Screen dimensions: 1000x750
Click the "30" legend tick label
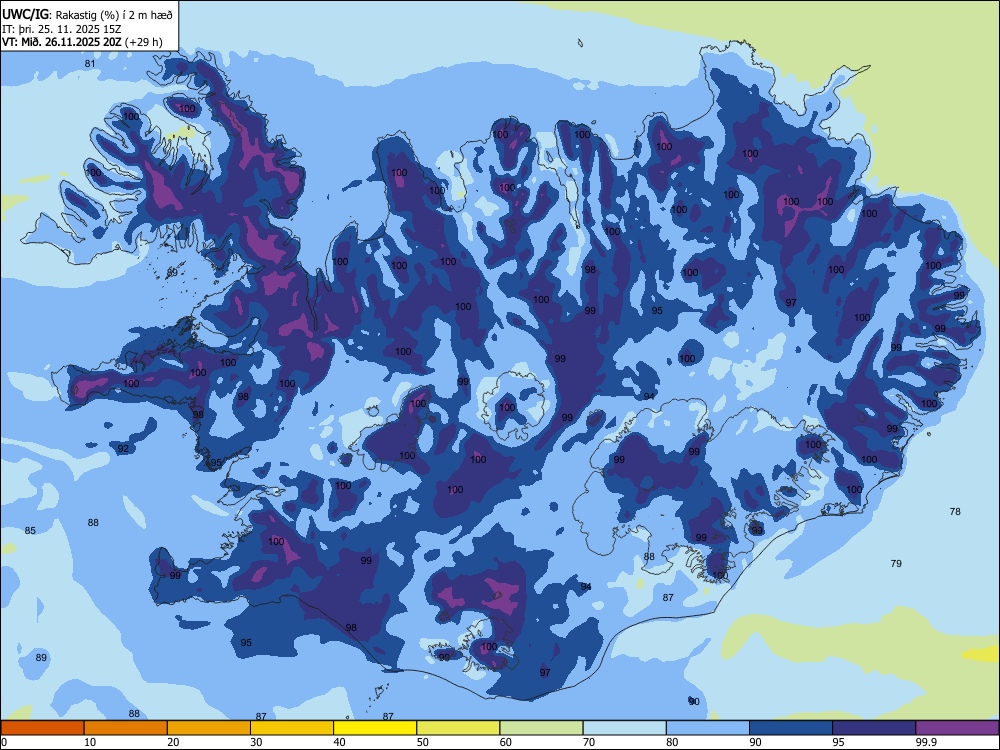tap(256, 742)
